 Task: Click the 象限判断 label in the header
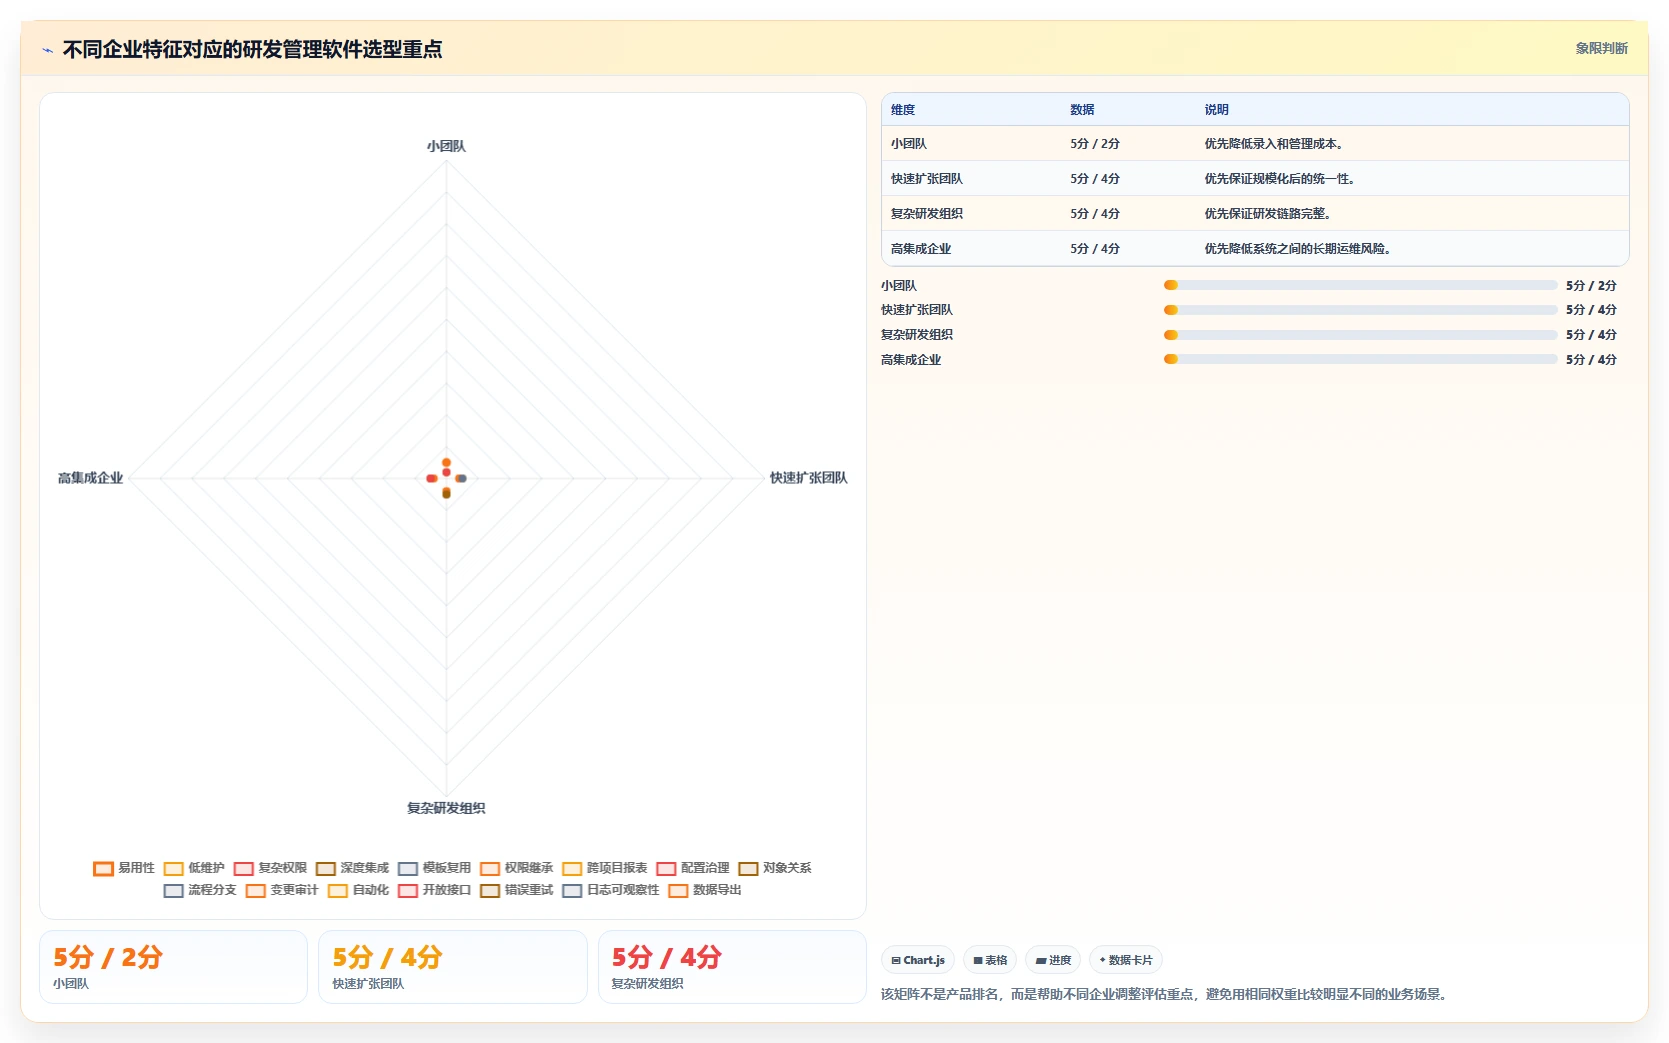[x=1601, y=48]
